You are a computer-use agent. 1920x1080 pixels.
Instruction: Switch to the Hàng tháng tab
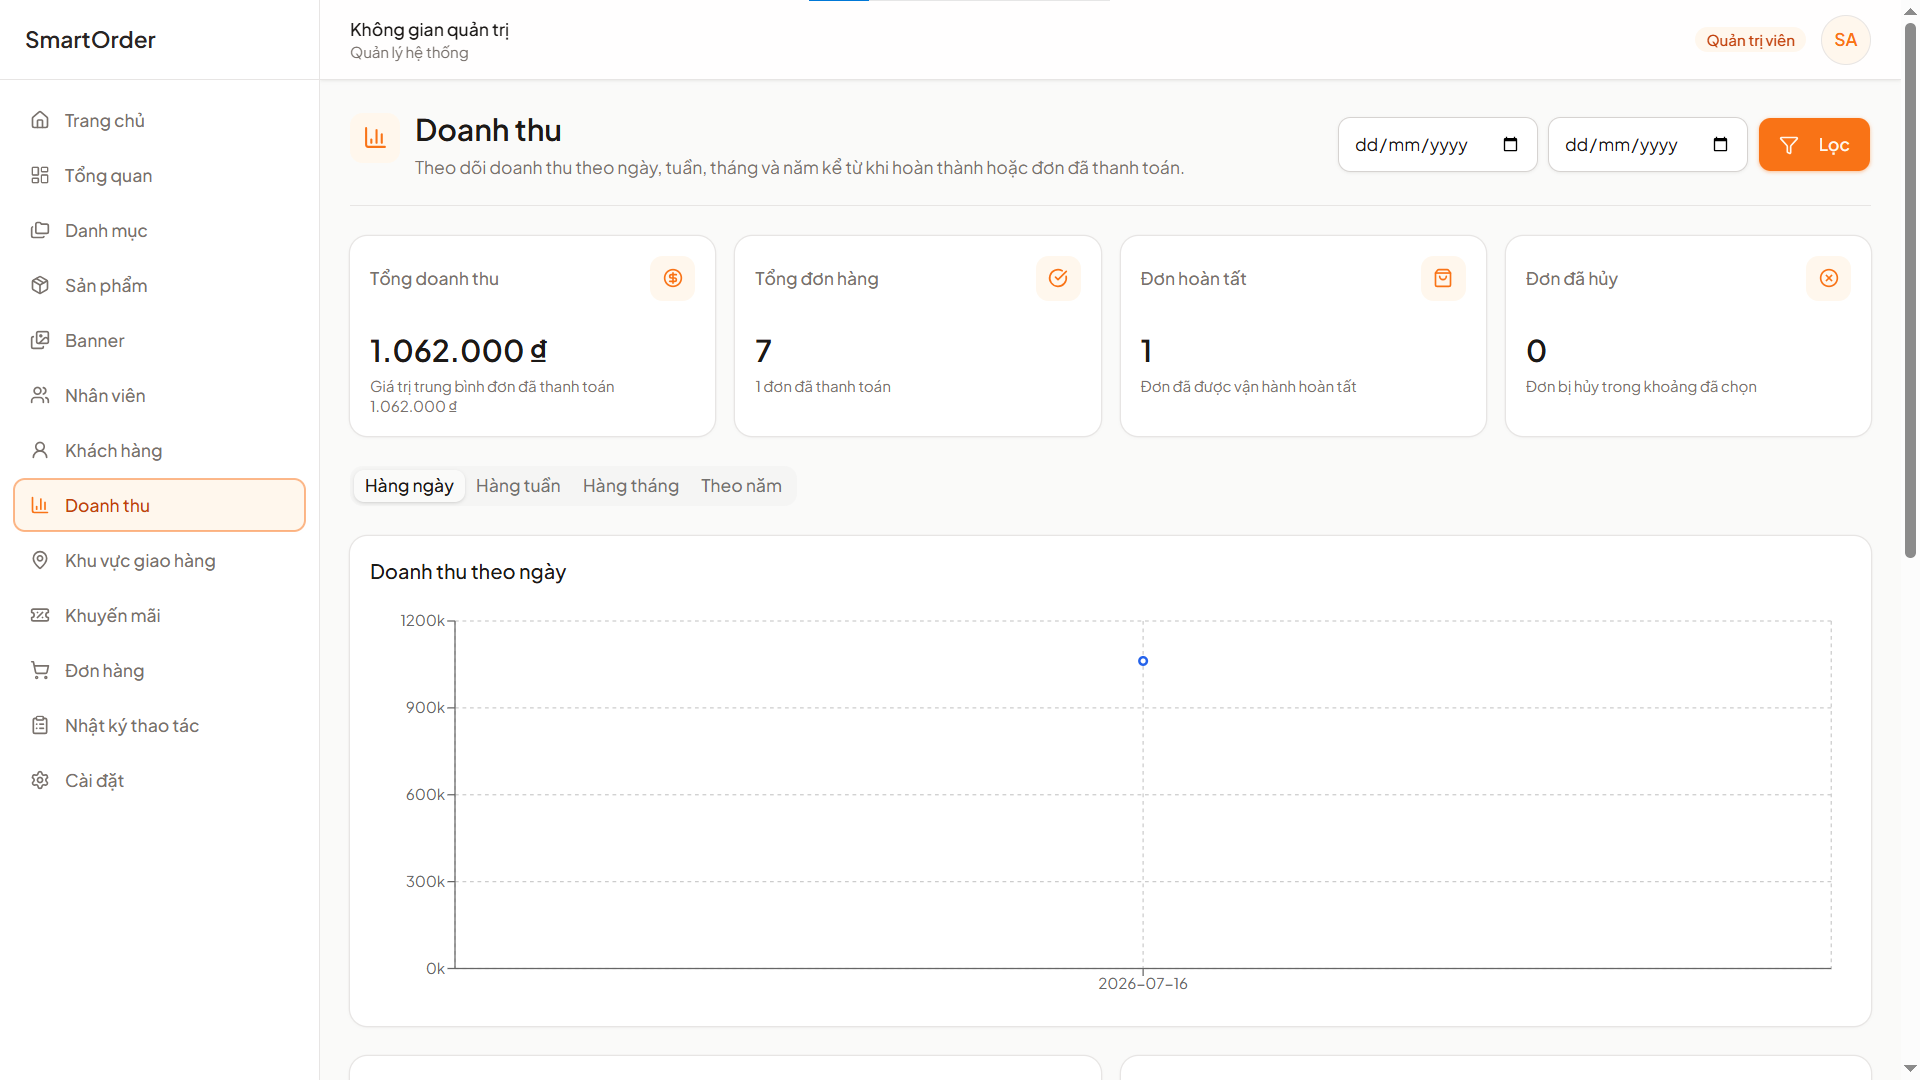(631, 486)
